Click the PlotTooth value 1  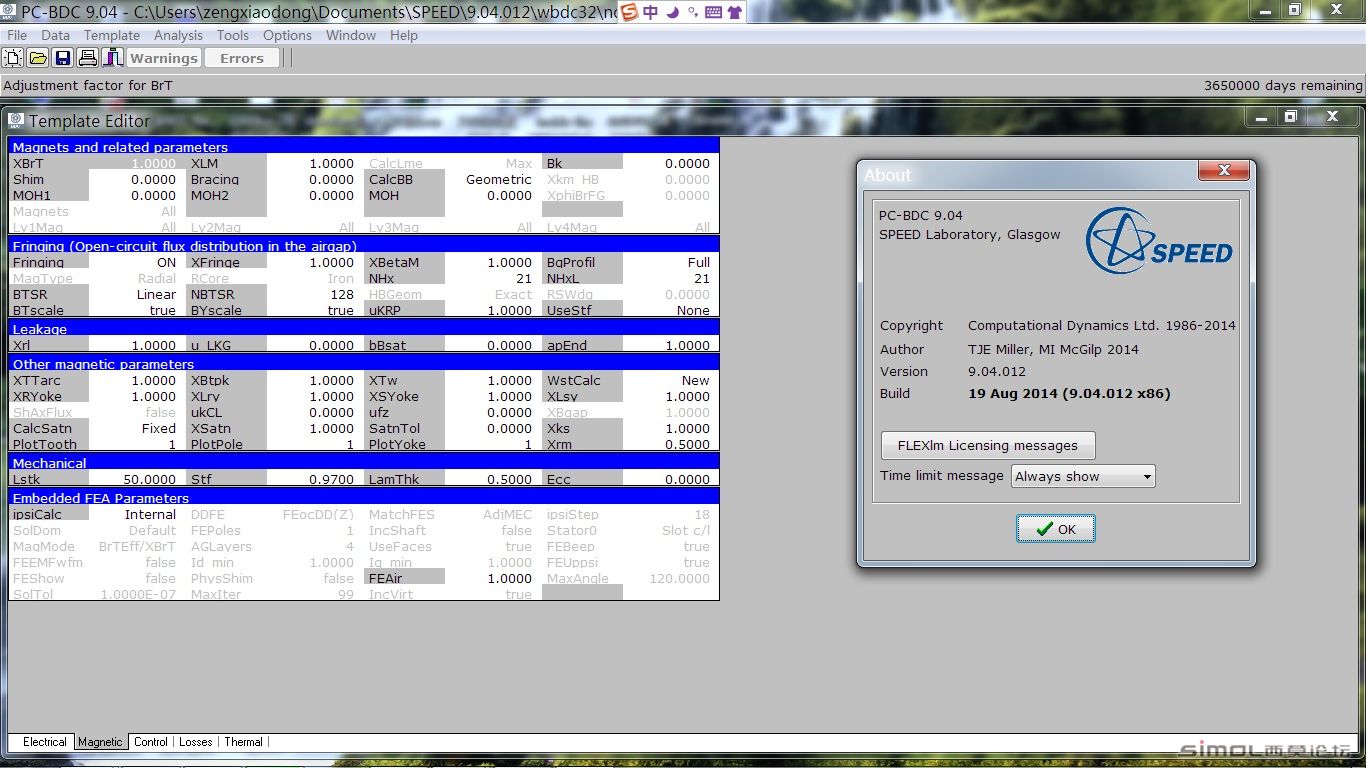click(133, 444)
